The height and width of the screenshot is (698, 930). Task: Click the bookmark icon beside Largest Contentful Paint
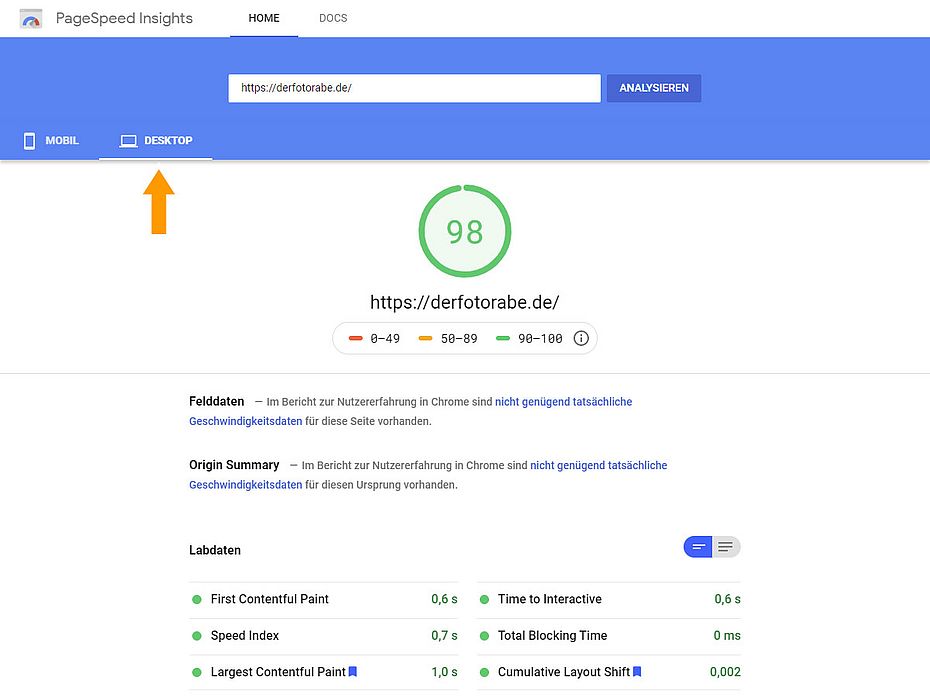pyautogui.click(x=352, y=671)
